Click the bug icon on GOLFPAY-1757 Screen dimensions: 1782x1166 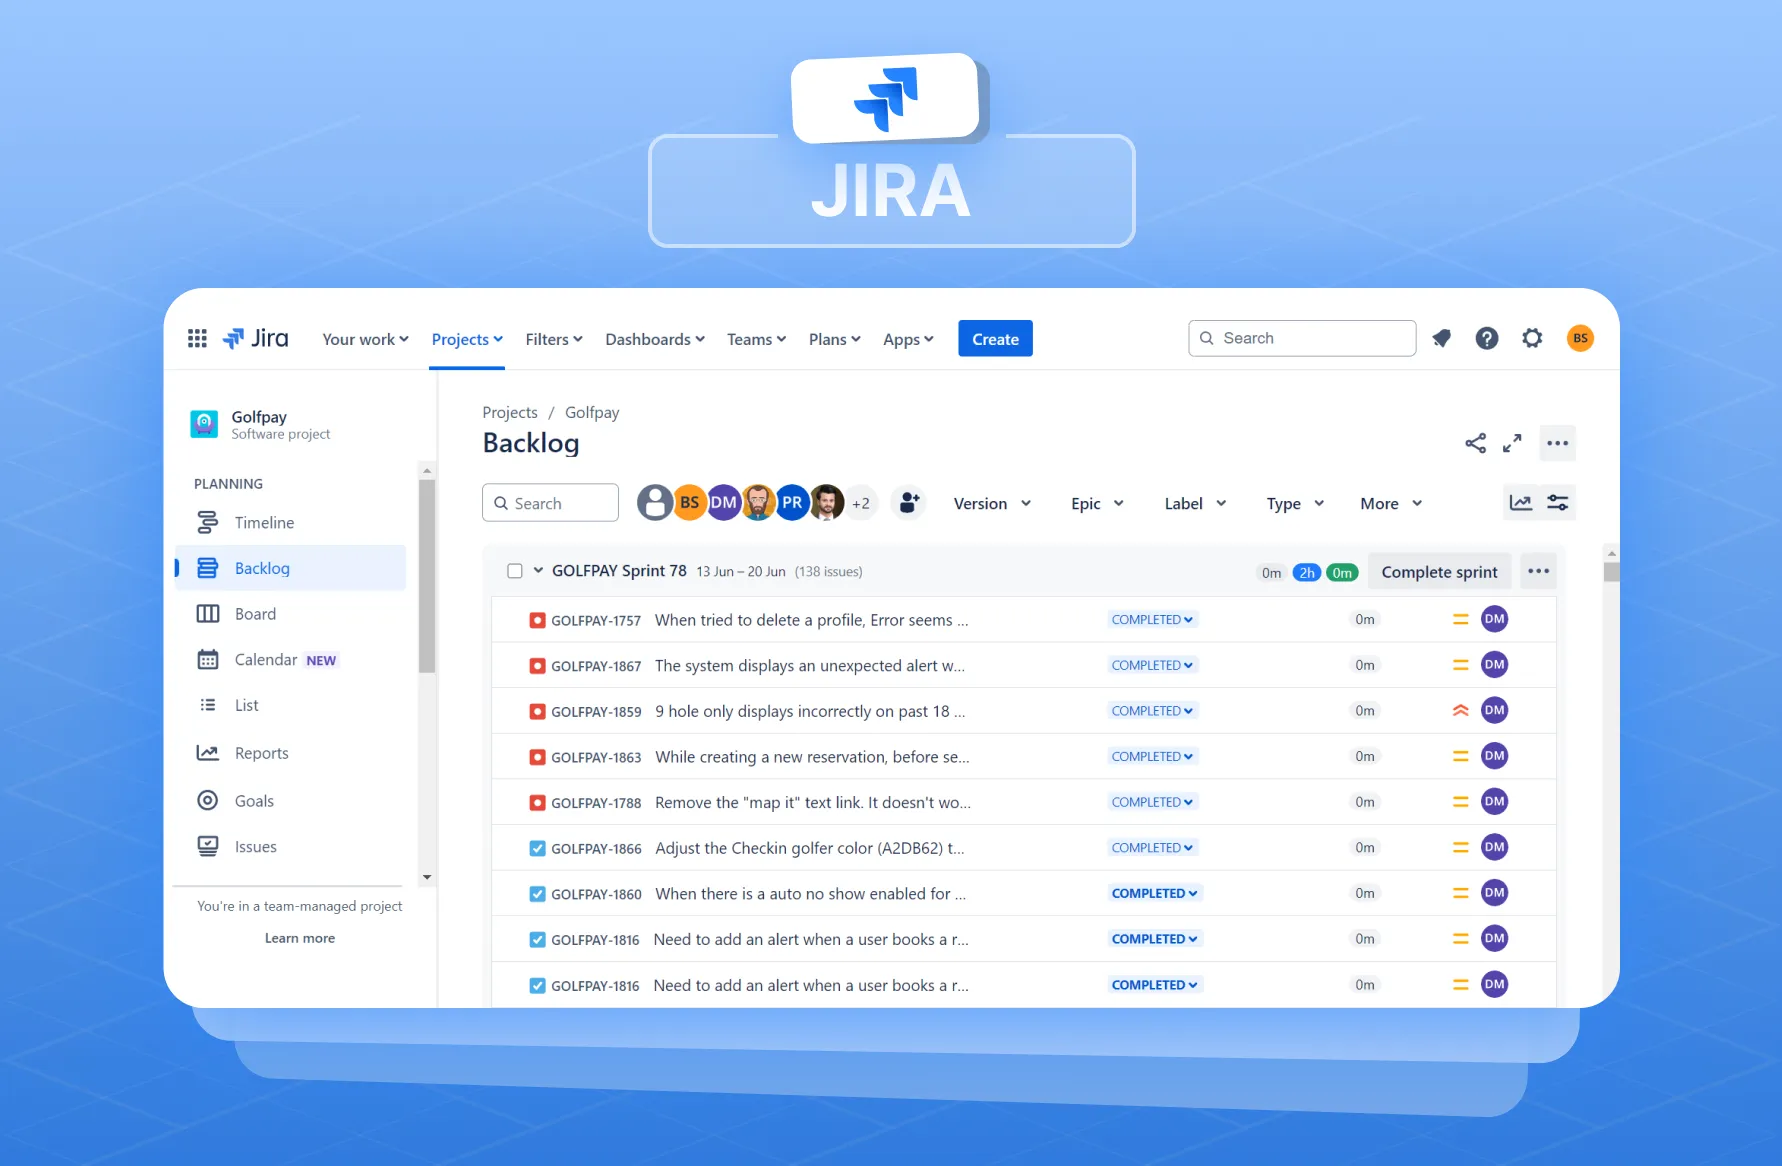click(537, 619)
